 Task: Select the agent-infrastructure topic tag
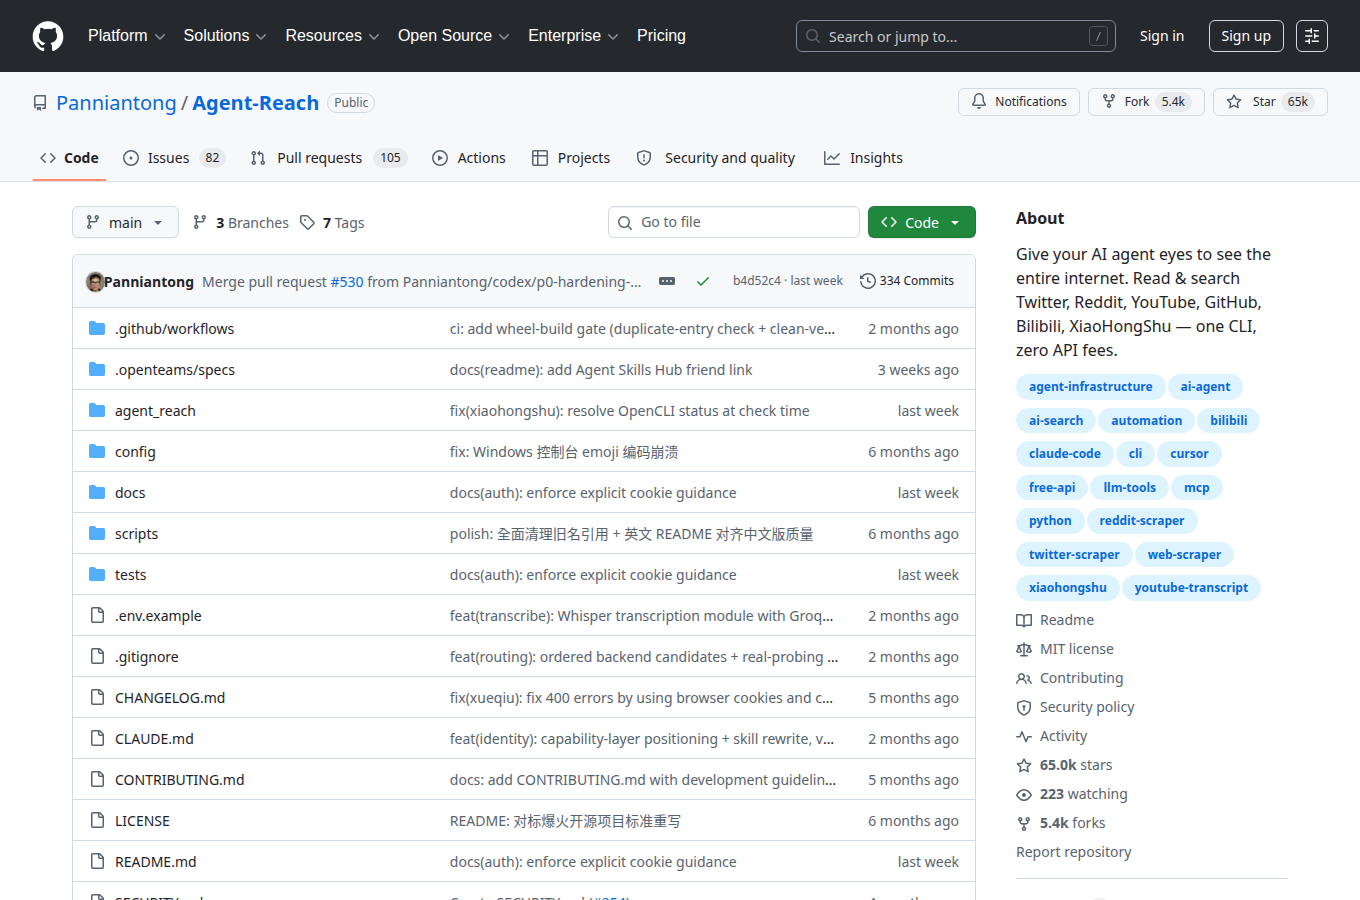click(1090, 387)
